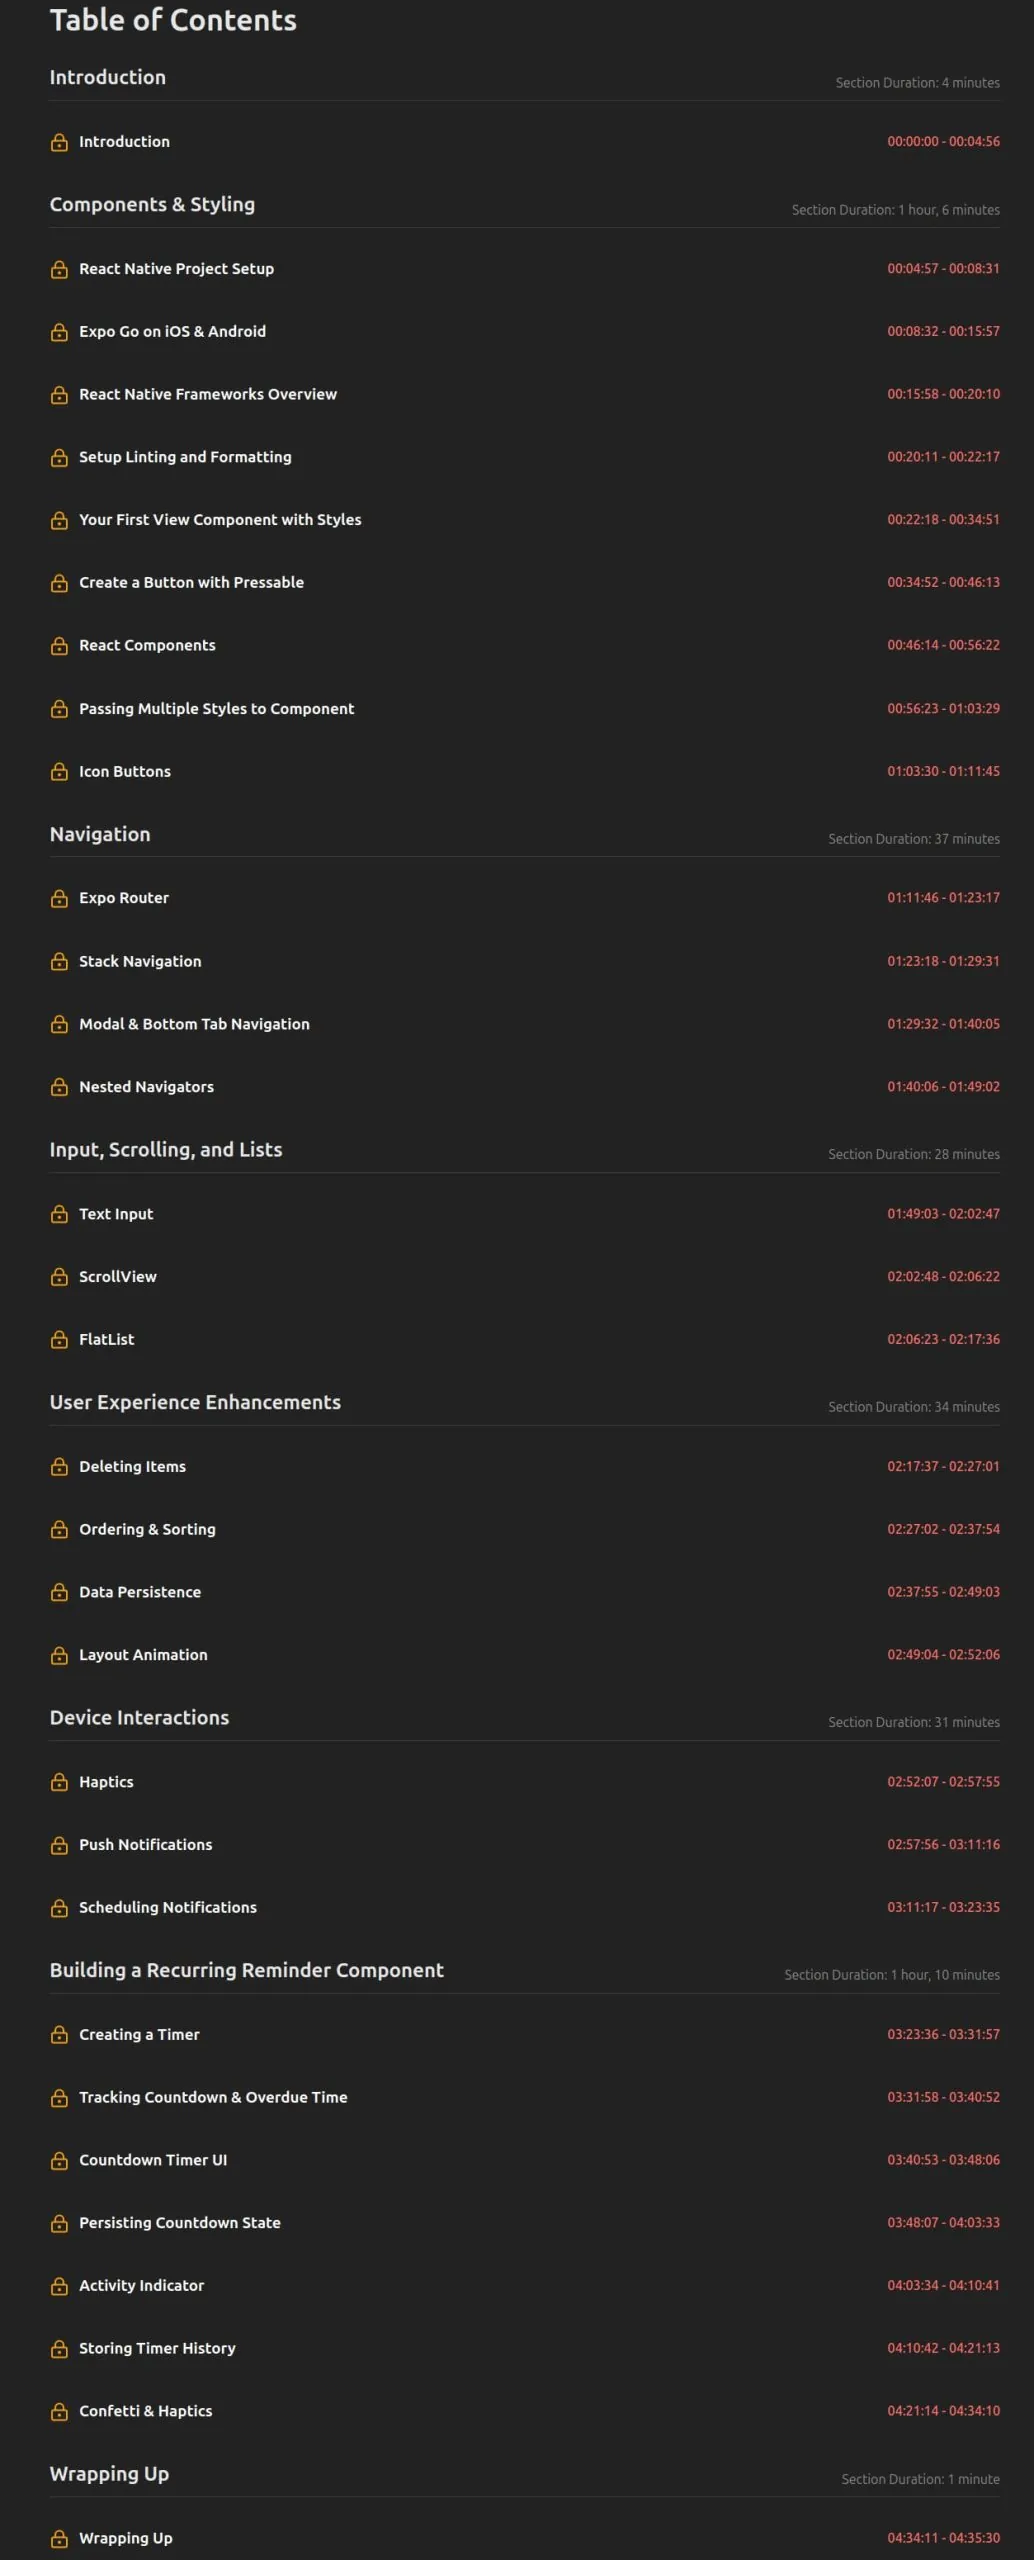The width and height of the screenshot is (1034, 2560).
Task: Click lock icon beside final Wrapping Up lesson
Action: pos(59,2538)
